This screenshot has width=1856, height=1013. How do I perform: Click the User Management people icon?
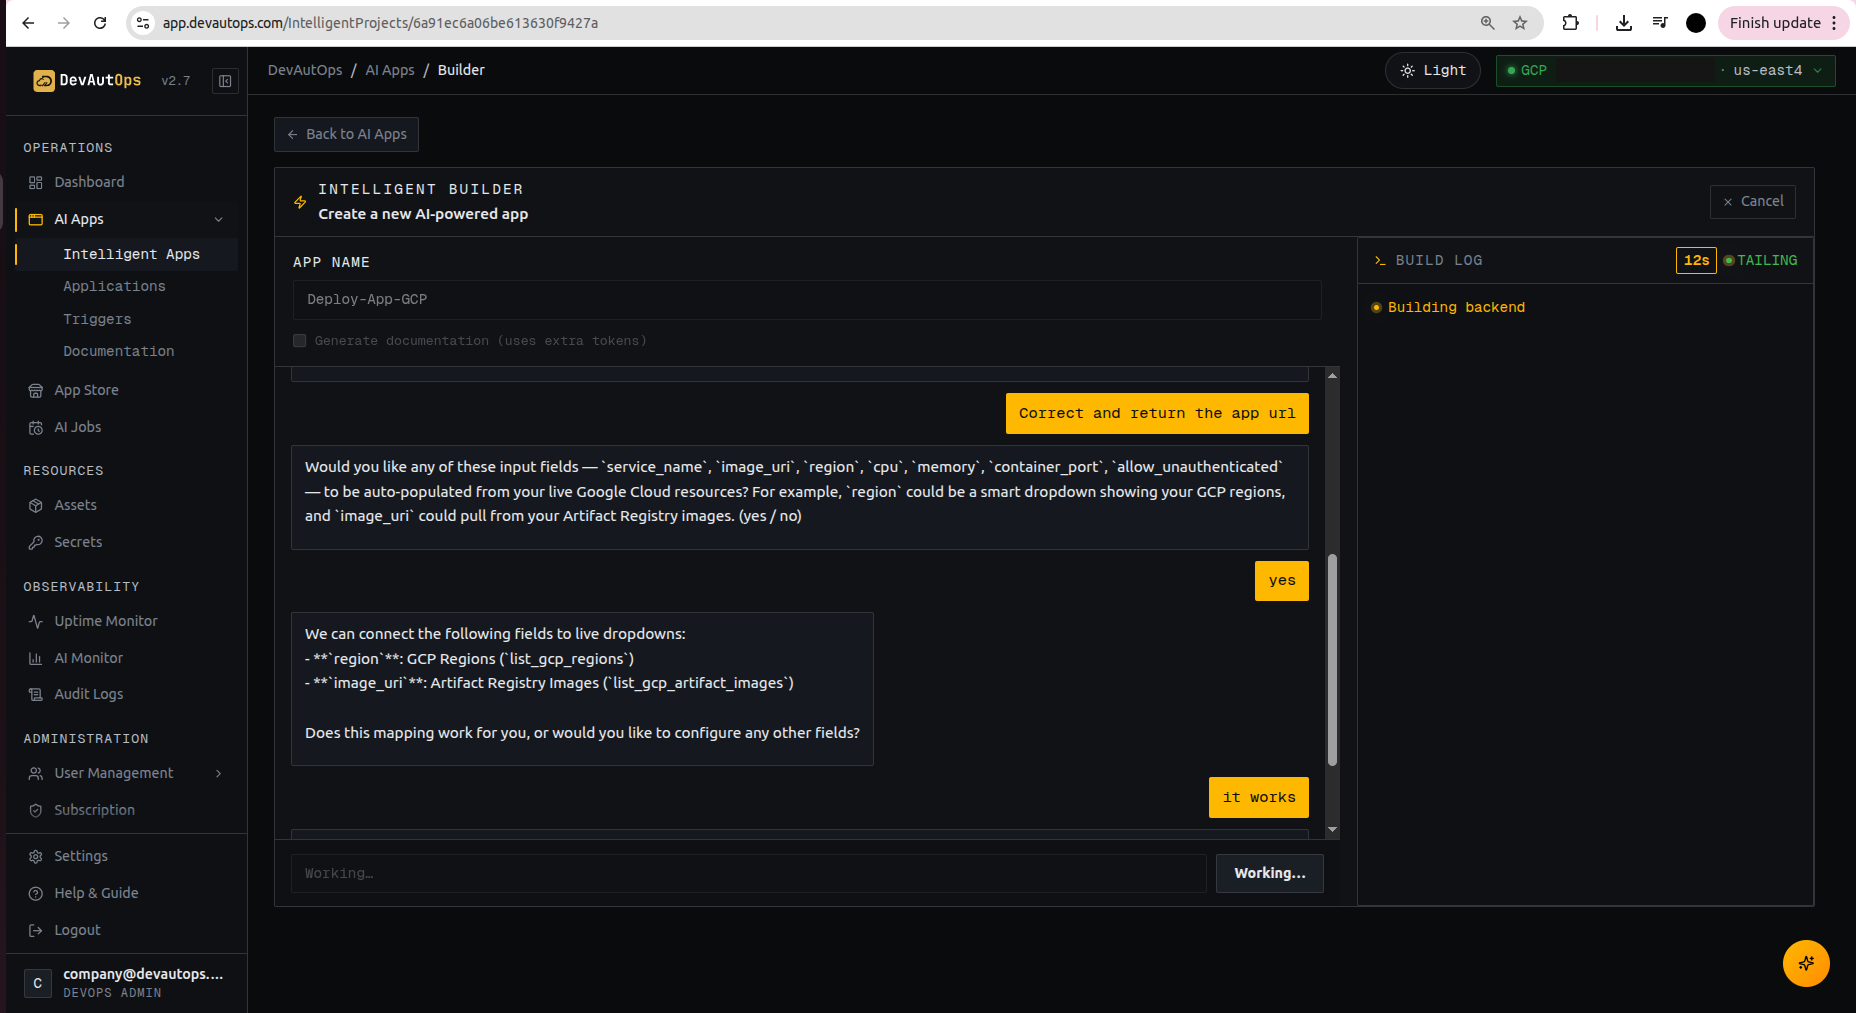(x=36, y=773)
